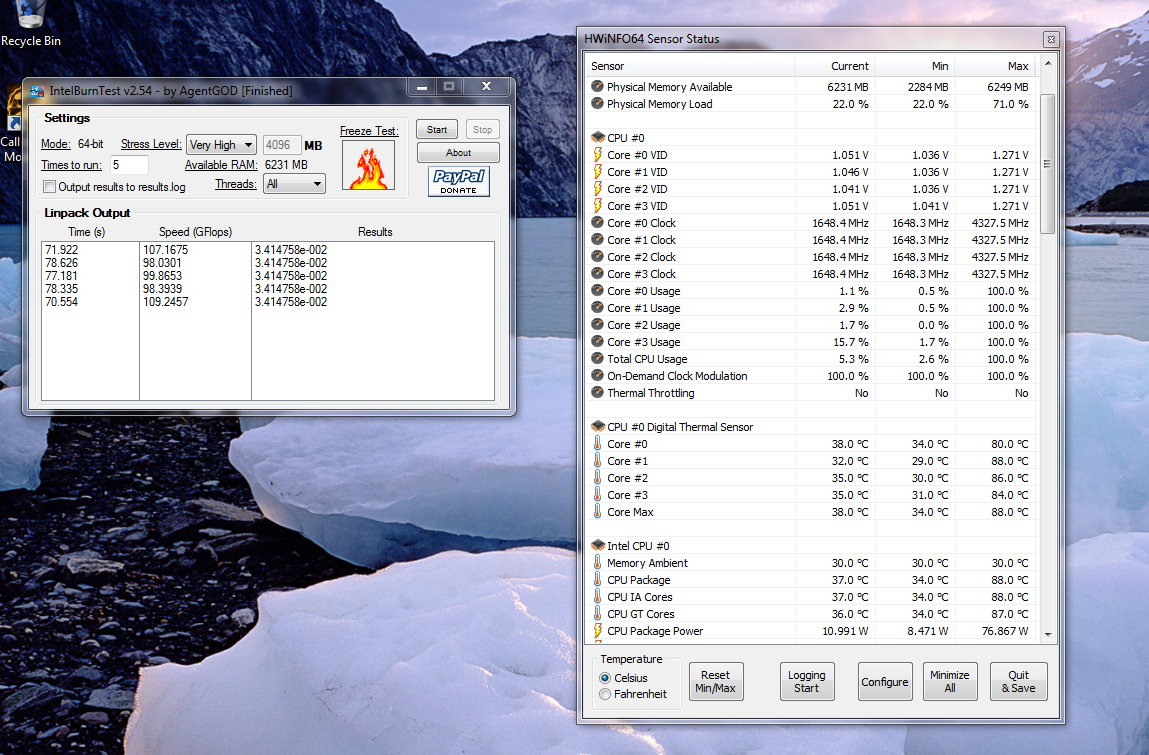Click the Linpack speed value 107.1675
The height and width of the screenshot is (755, 1149).
pyautogui.click(x=166, y=250)
